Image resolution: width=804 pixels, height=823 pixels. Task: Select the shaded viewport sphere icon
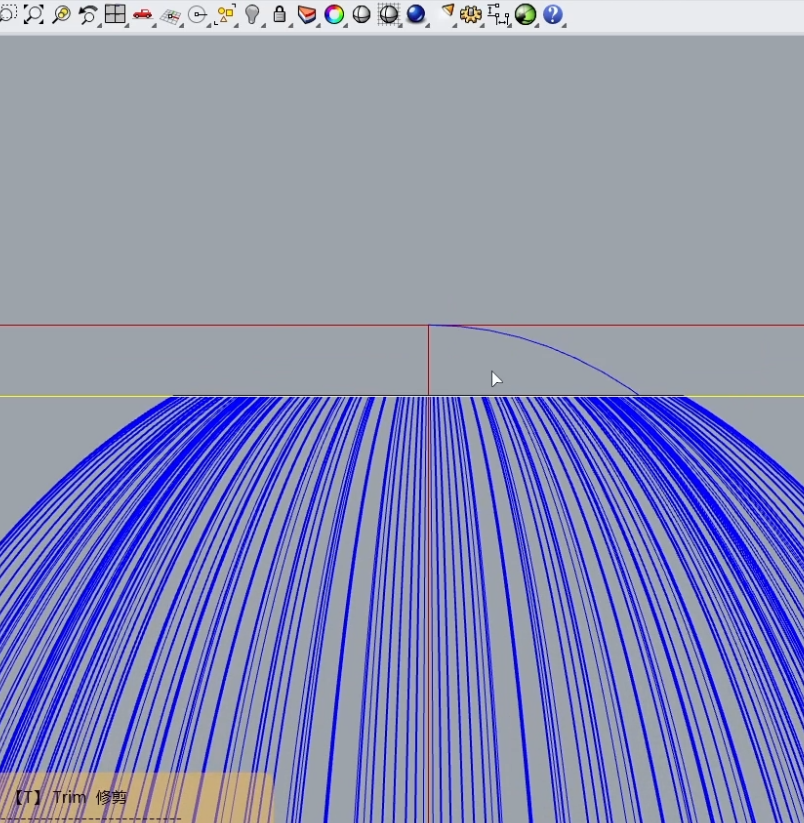pos(361,14)
